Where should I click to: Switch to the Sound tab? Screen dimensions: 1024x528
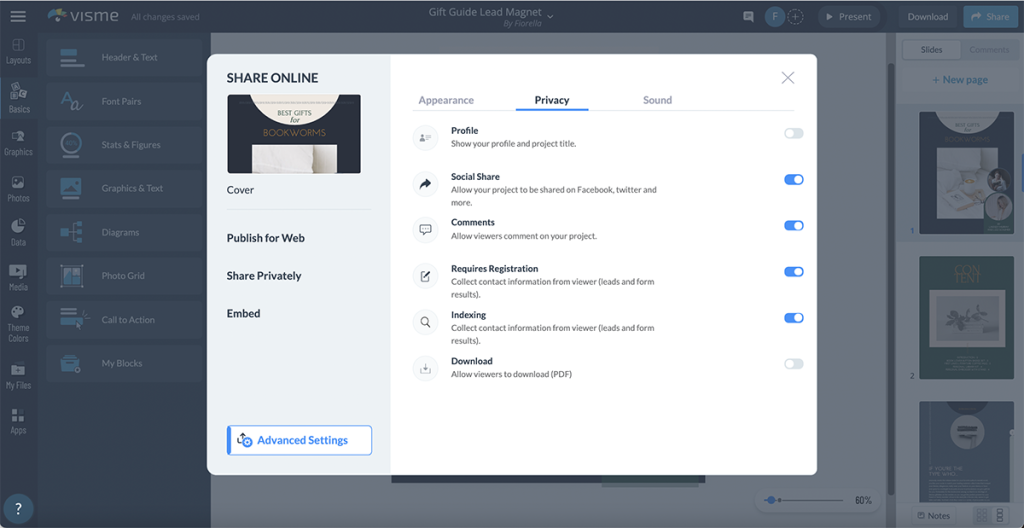pos(657,100)
